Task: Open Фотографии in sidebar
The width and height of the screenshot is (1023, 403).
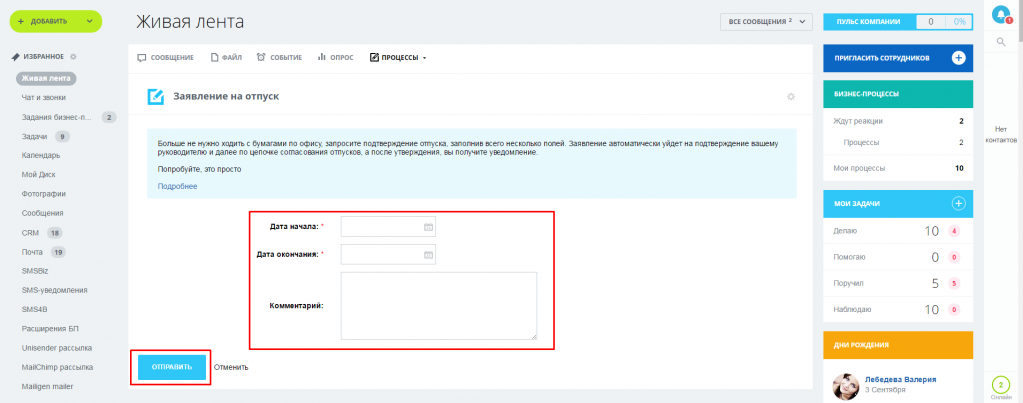Action: [x=44, y=194]
